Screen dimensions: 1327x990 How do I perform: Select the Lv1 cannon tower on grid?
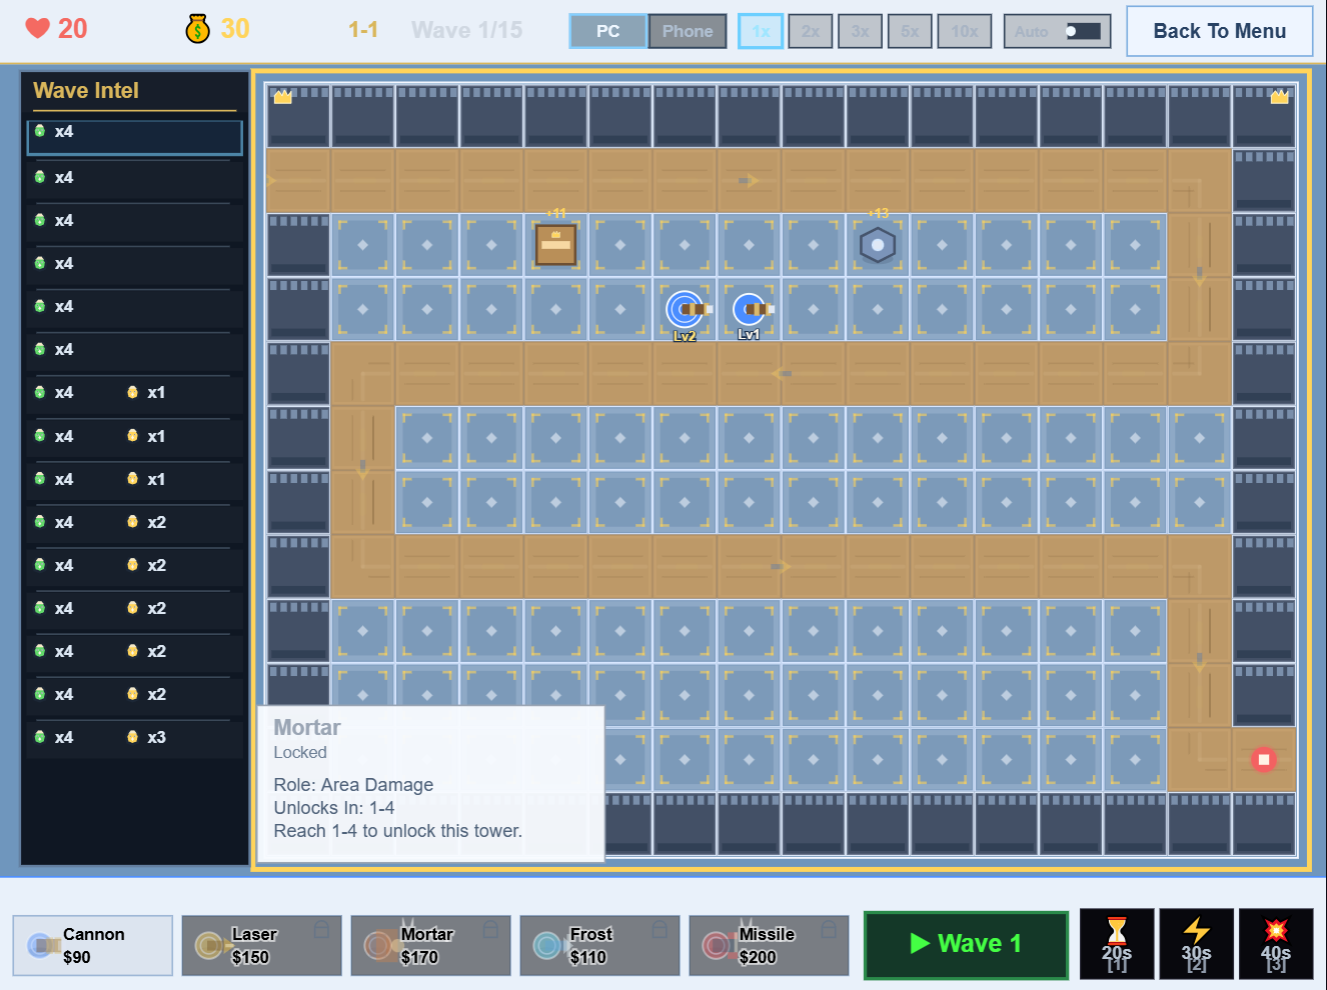coord(750,310)
